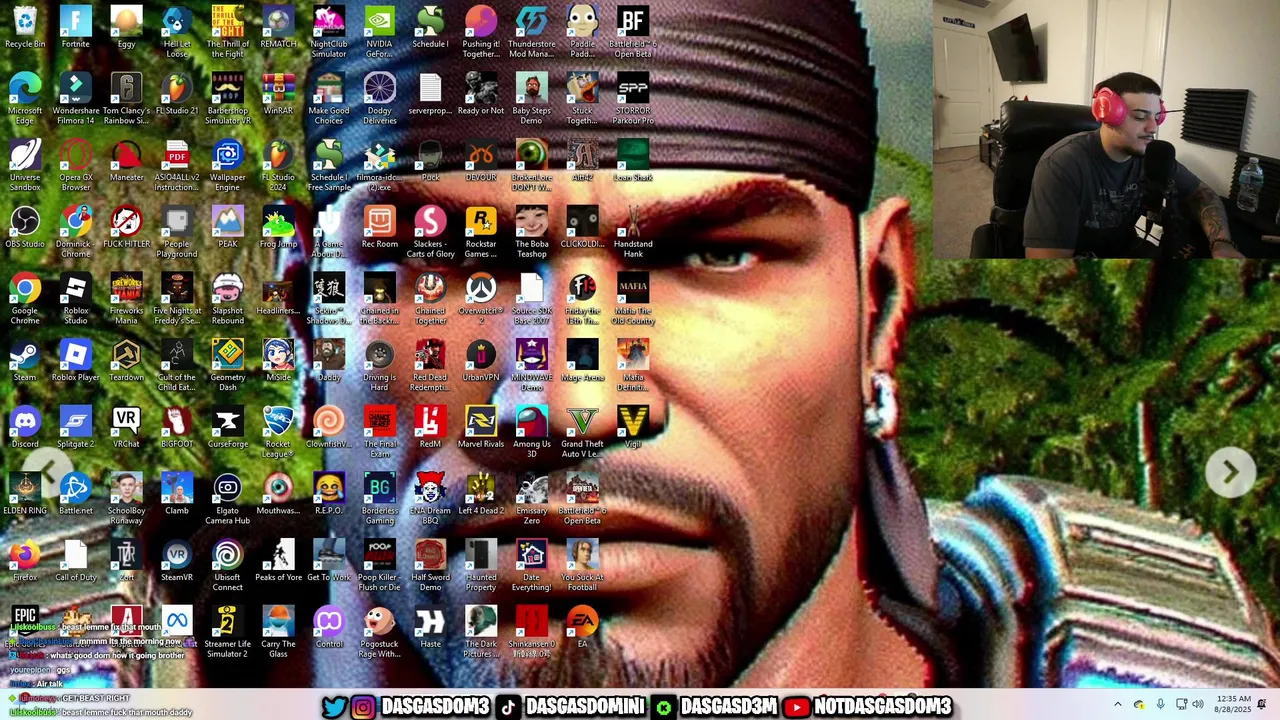Open the PEAK game shortcut

pyautogui.click(x=227, y=227)
